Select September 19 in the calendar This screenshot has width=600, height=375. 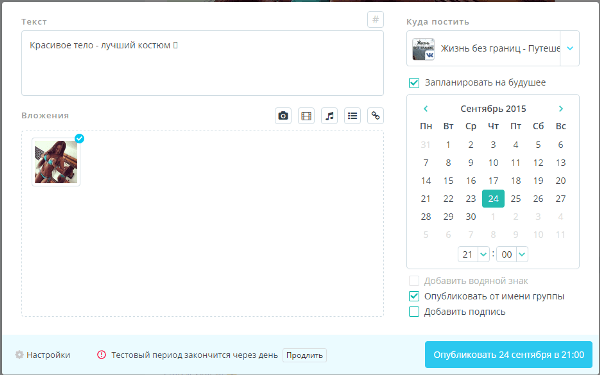[x=538, y=181]
